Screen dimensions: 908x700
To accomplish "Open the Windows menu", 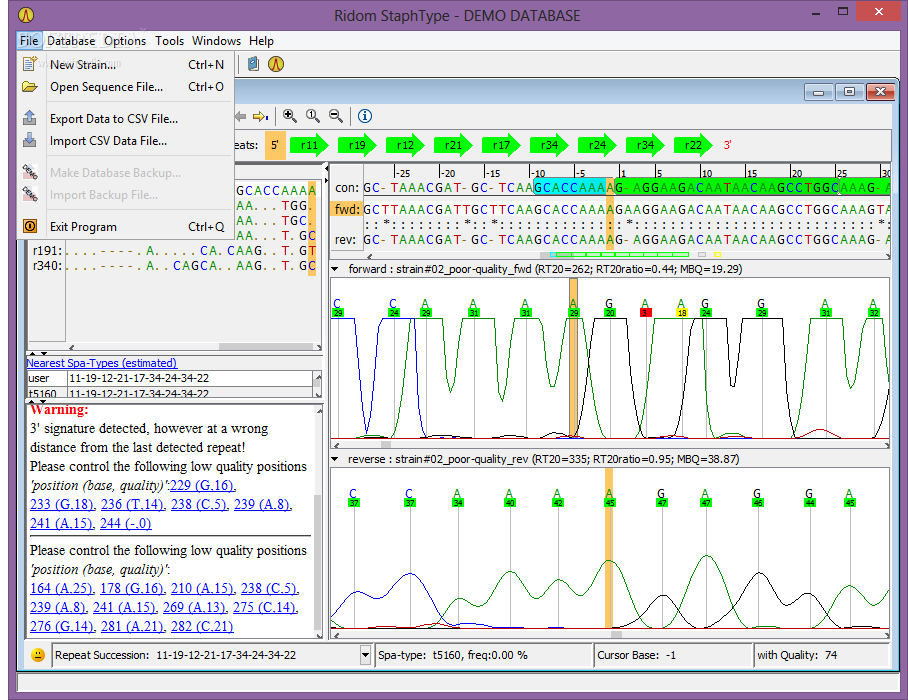I will pyautogui.click(x=216, y=41).
